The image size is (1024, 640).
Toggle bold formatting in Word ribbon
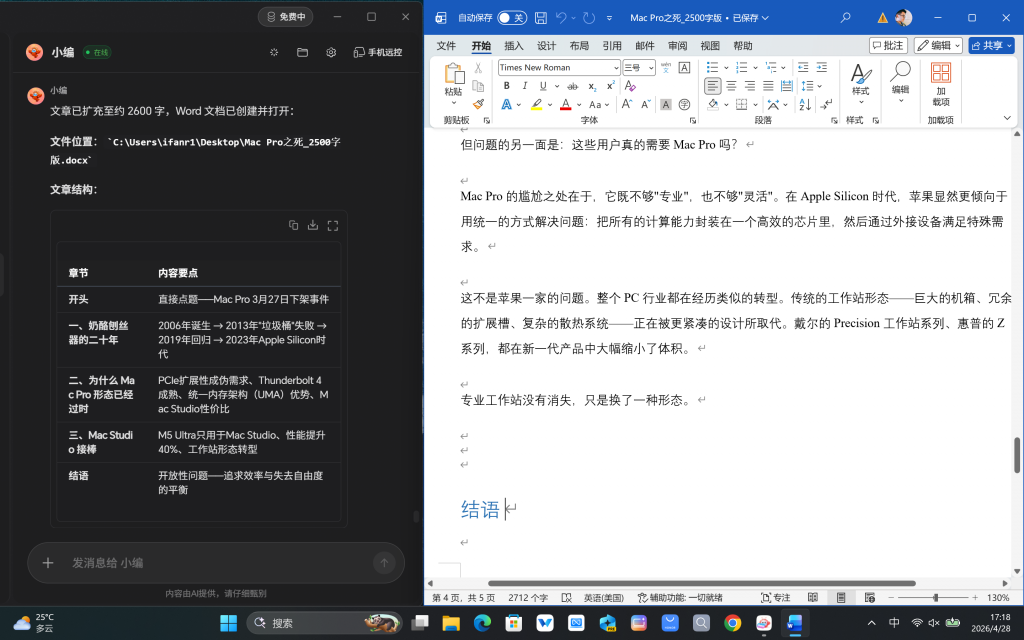[x=506, y=86]
